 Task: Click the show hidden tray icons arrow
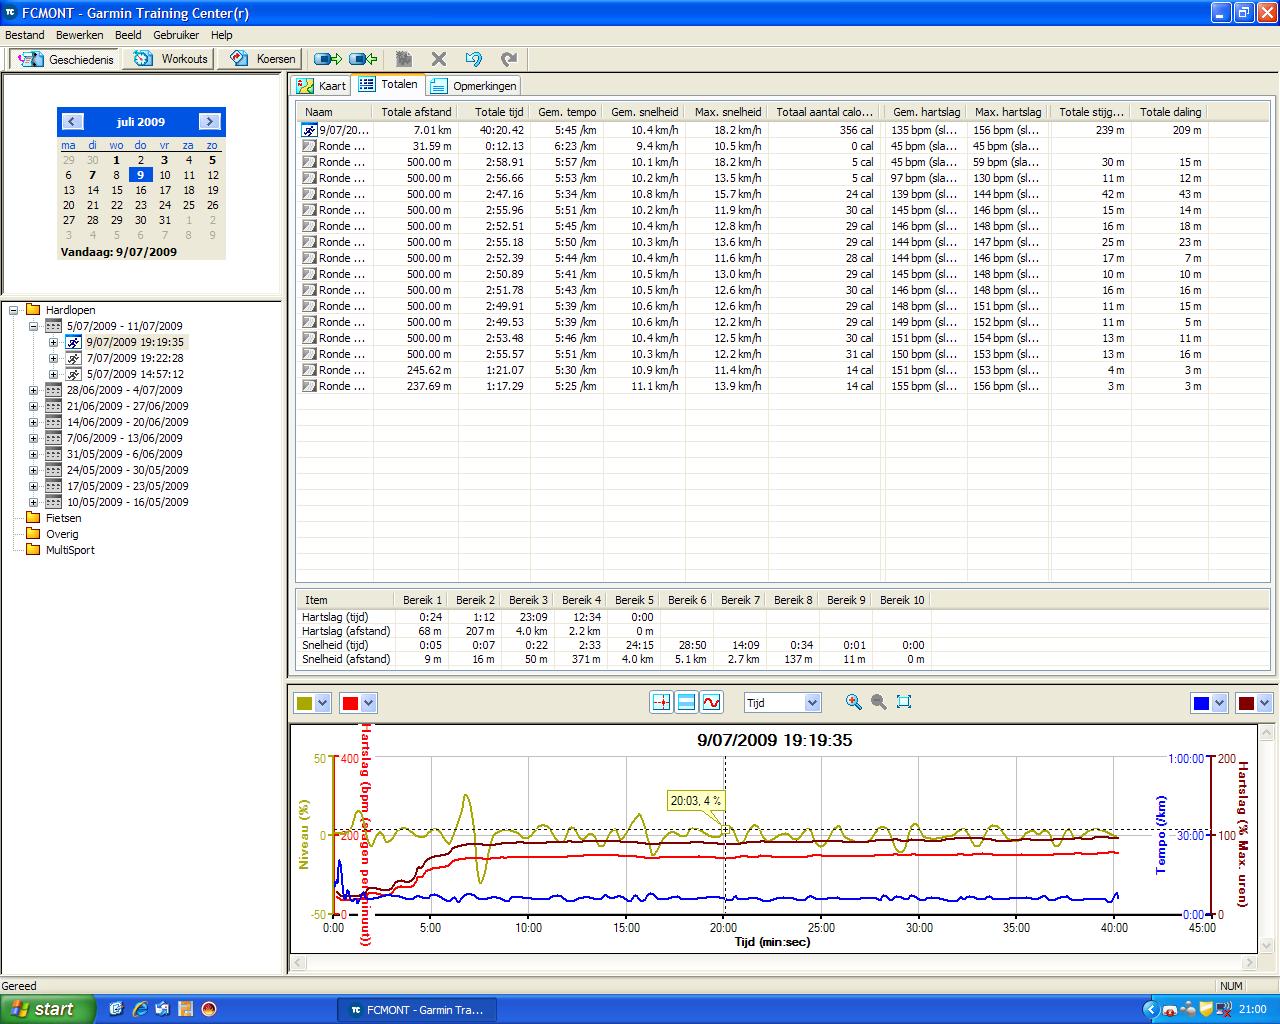click(x=1150, y=1010)
